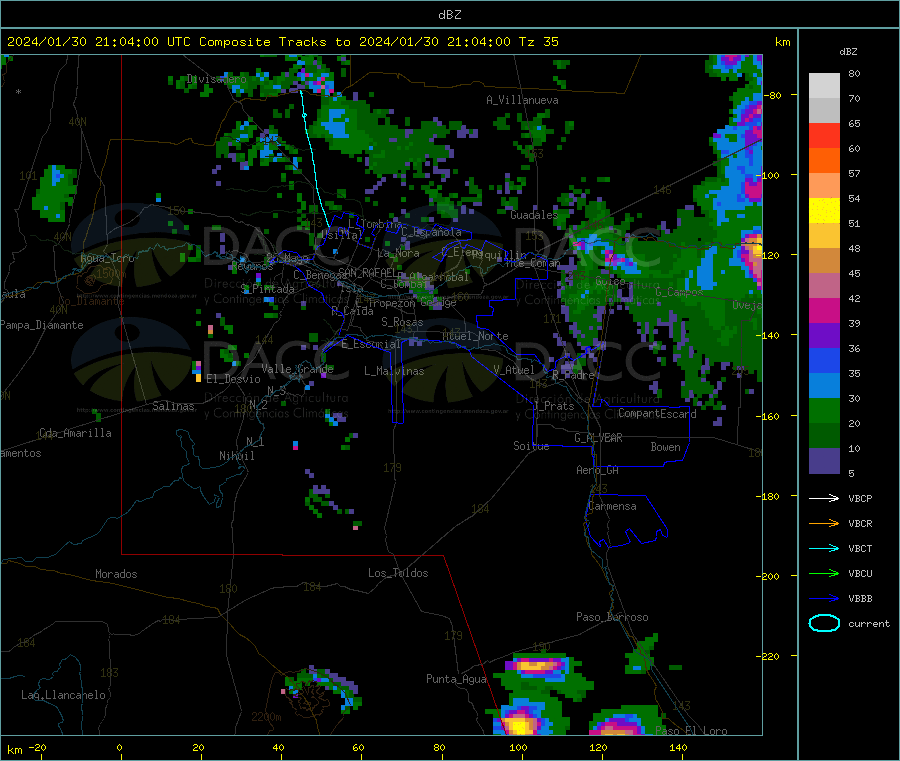
Task: Click the Soitue location label
Action: (531, 446)
